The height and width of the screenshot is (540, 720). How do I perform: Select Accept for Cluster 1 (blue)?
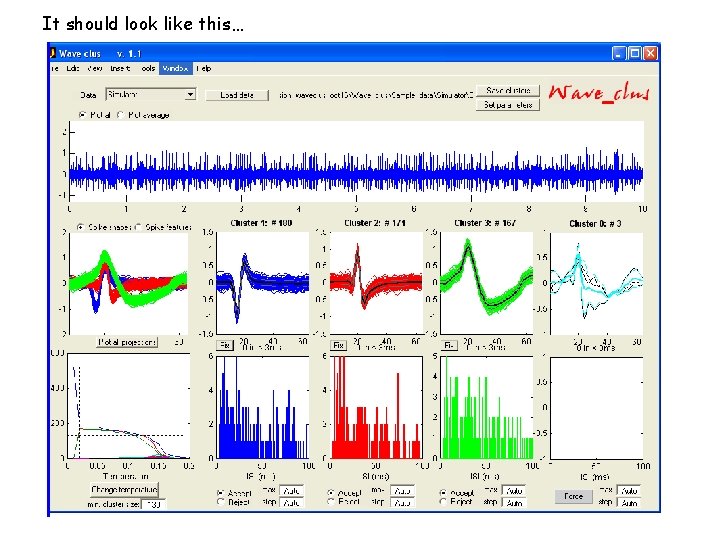click(220, 492)
